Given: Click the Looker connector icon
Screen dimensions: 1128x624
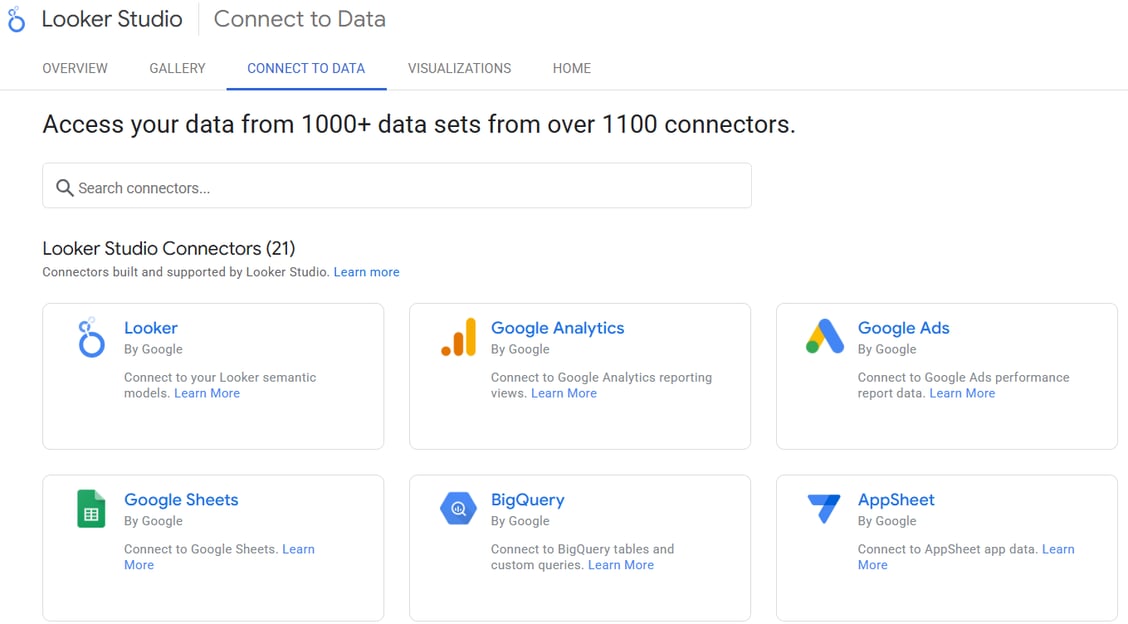Looking at the screenshot, I should 91,337.
